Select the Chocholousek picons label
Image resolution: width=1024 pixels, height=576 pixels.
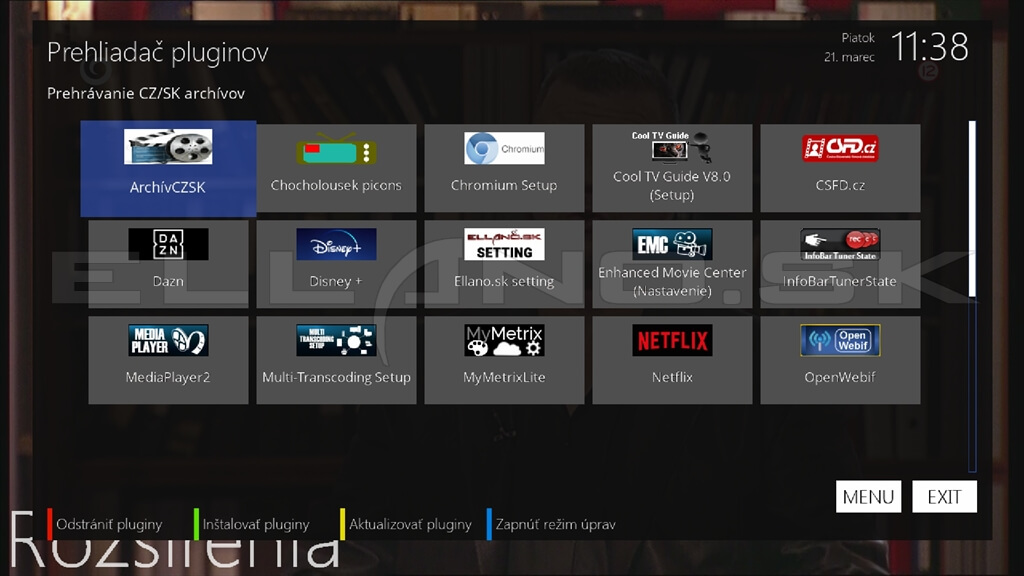pos(336,185)
